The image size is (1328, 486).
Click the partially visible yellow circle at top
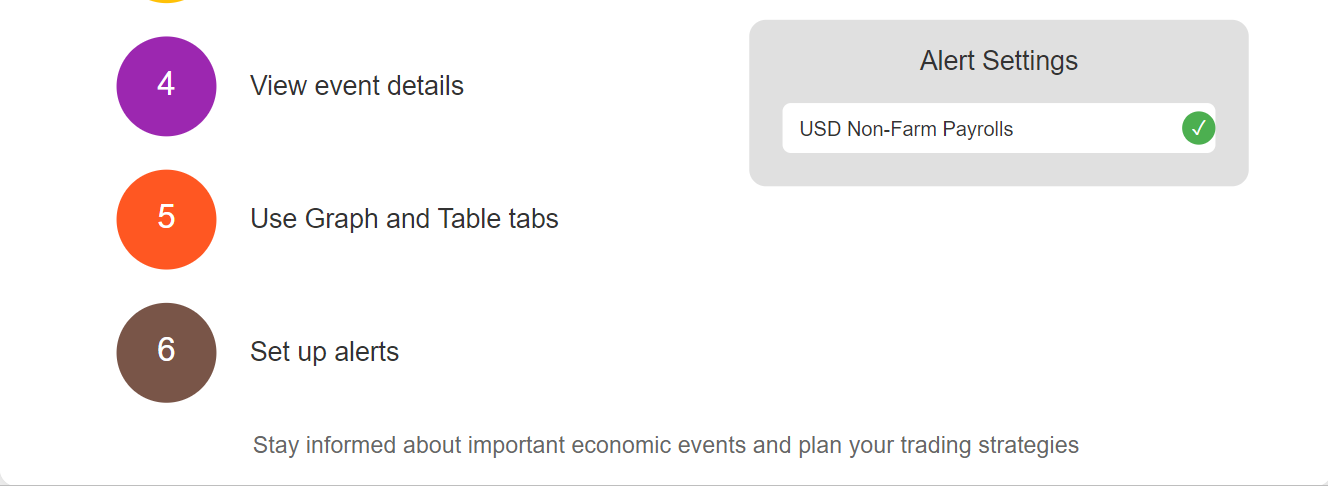(x=166, y=1)
